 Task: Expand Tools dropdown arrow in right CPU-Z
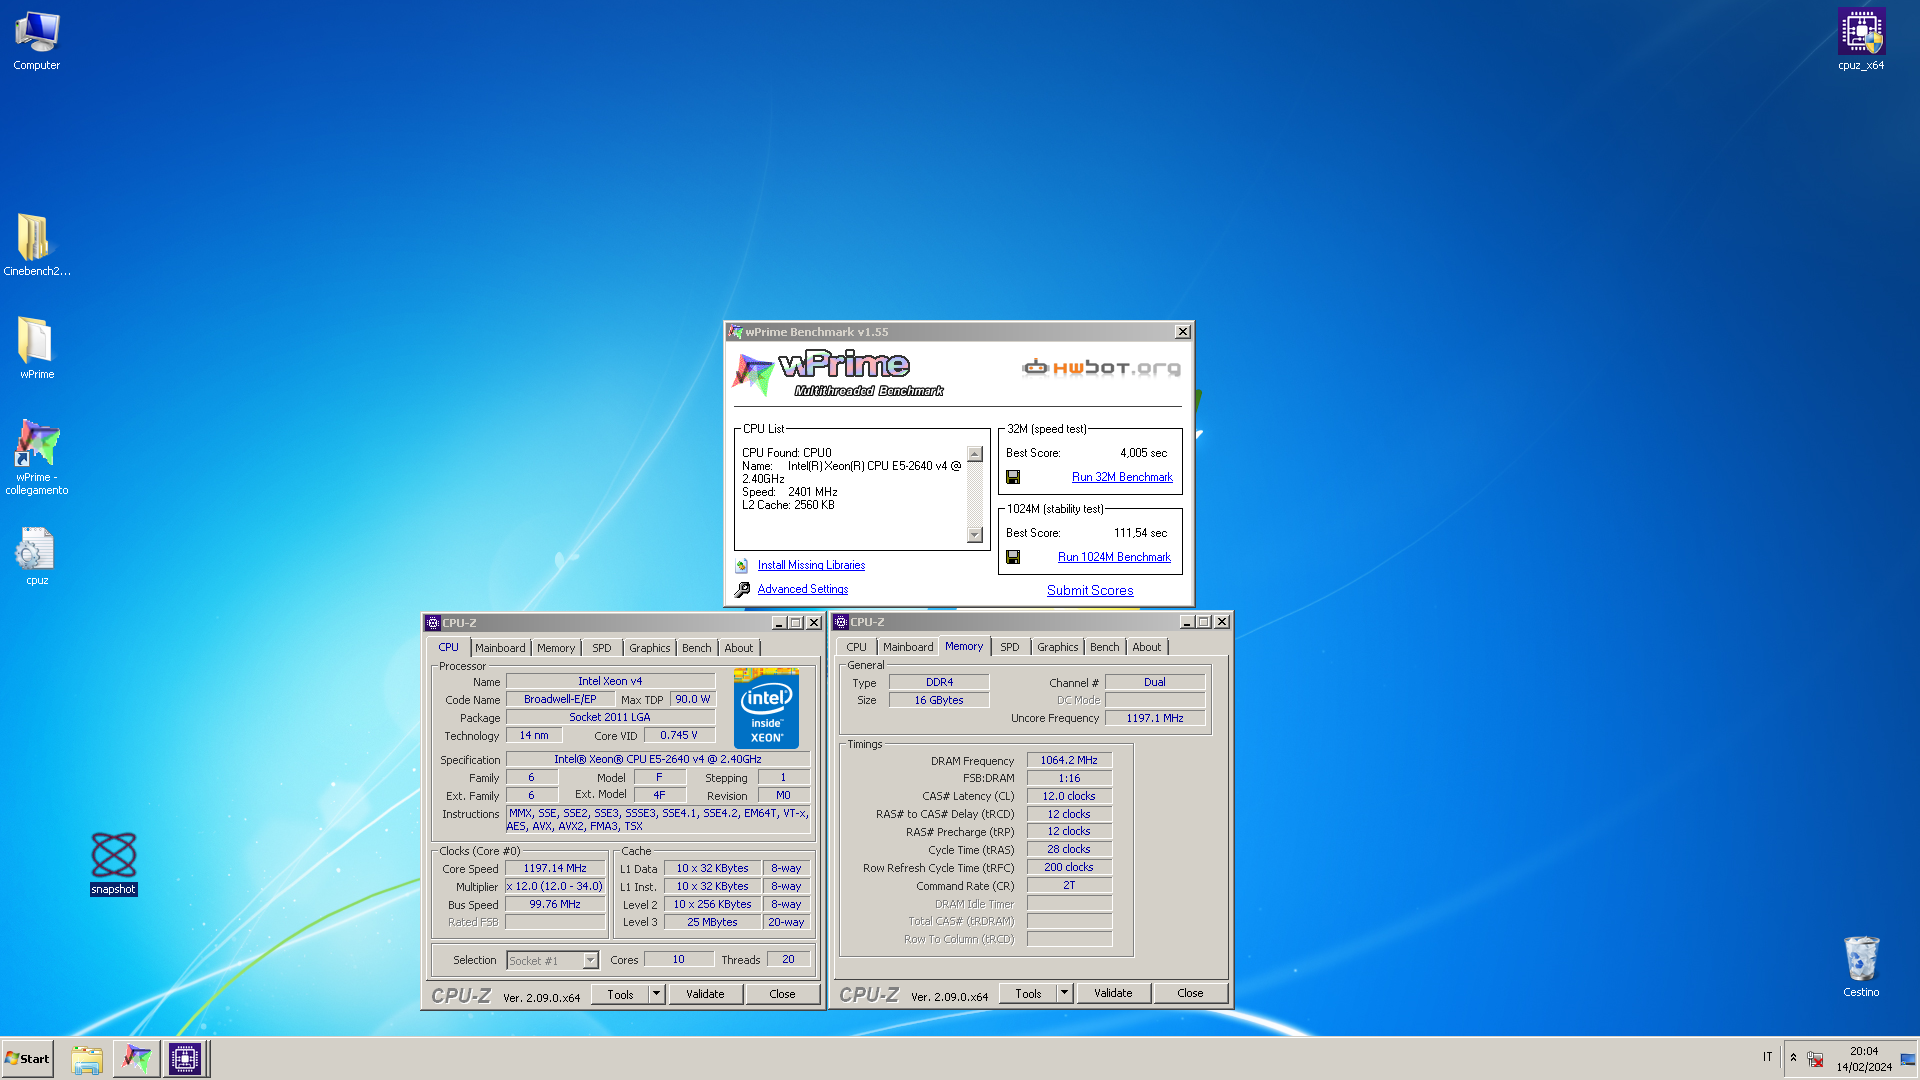1064,993
